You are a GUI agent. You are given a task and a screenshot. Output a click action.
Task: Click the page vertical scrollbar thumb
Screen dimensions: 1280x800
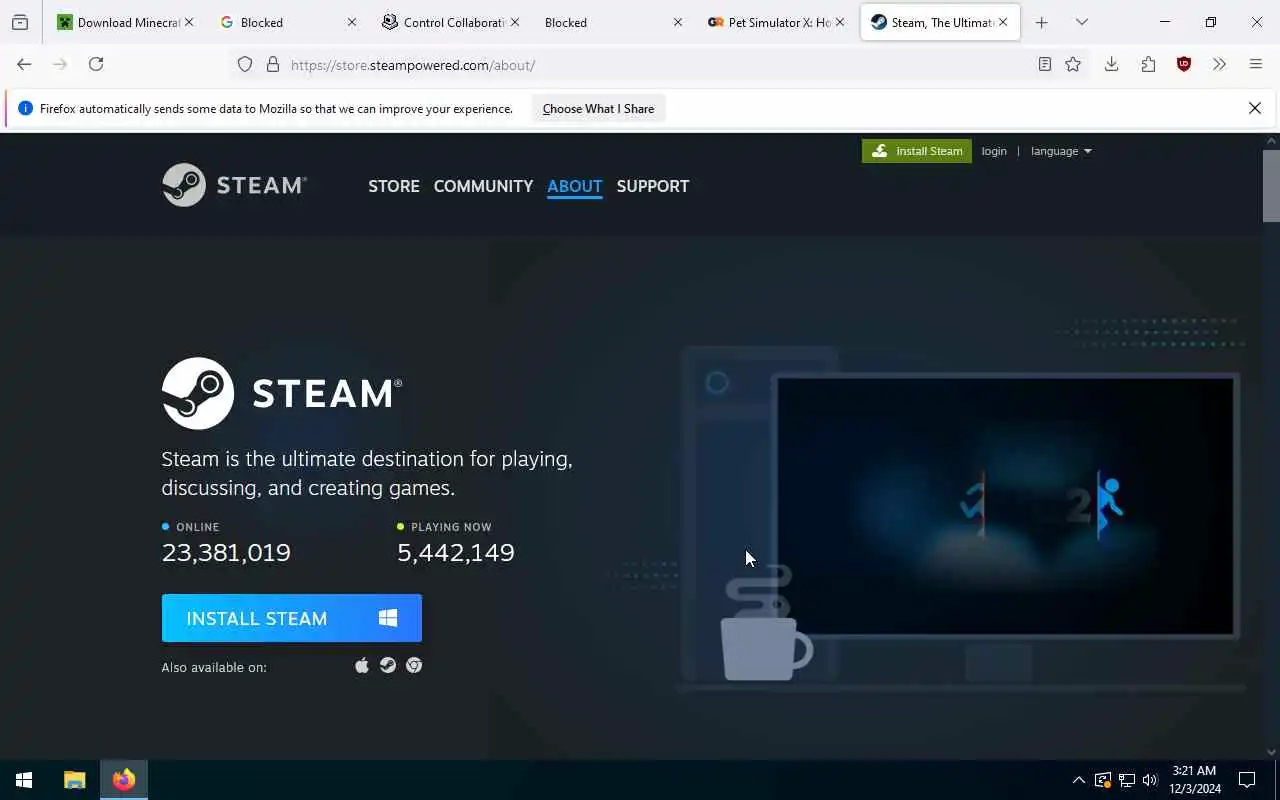coord(1271,185)
